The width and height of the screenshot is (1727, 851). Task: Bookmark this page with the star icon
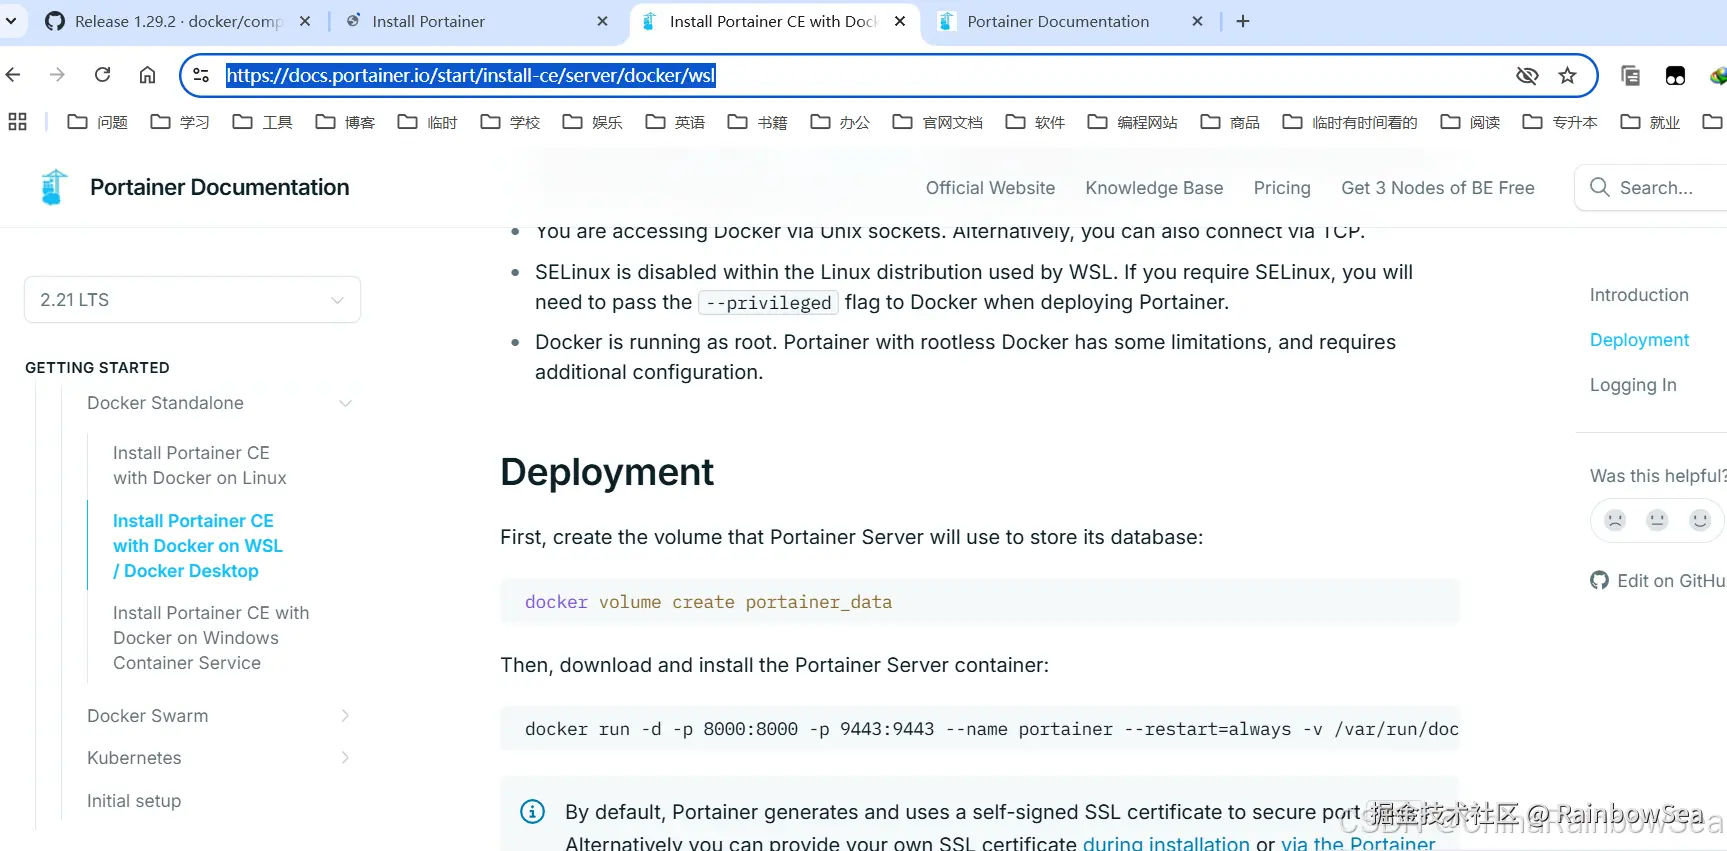coord(1567,75)
